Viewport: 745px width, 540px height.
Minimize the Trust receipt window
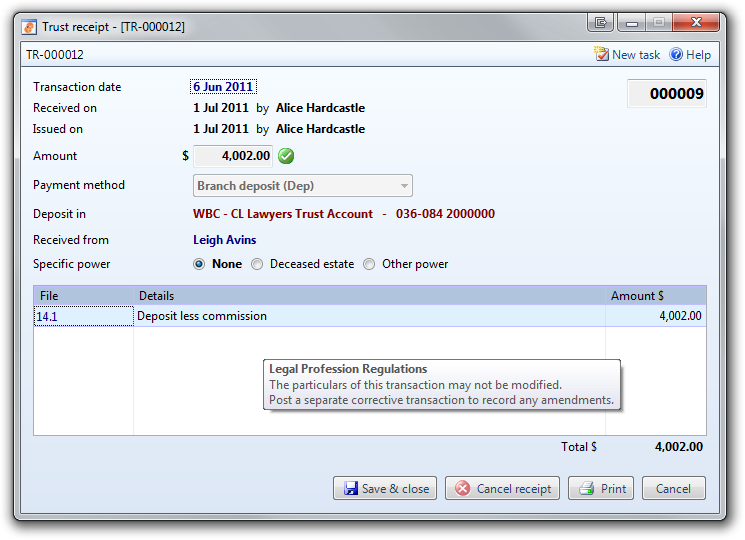tap(631, 22)
